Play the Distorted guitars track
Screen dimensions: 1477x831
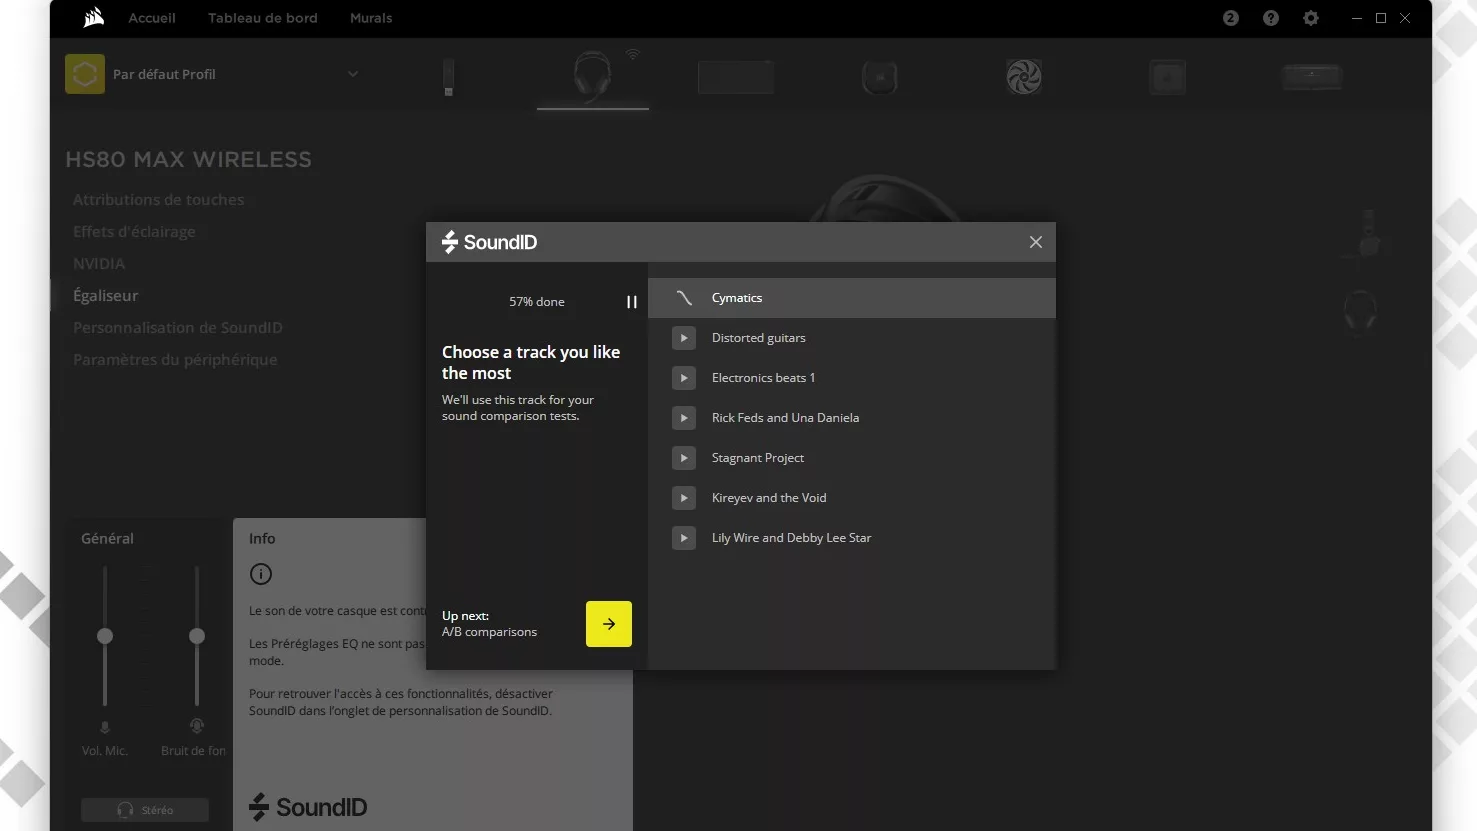coord(684,338)
